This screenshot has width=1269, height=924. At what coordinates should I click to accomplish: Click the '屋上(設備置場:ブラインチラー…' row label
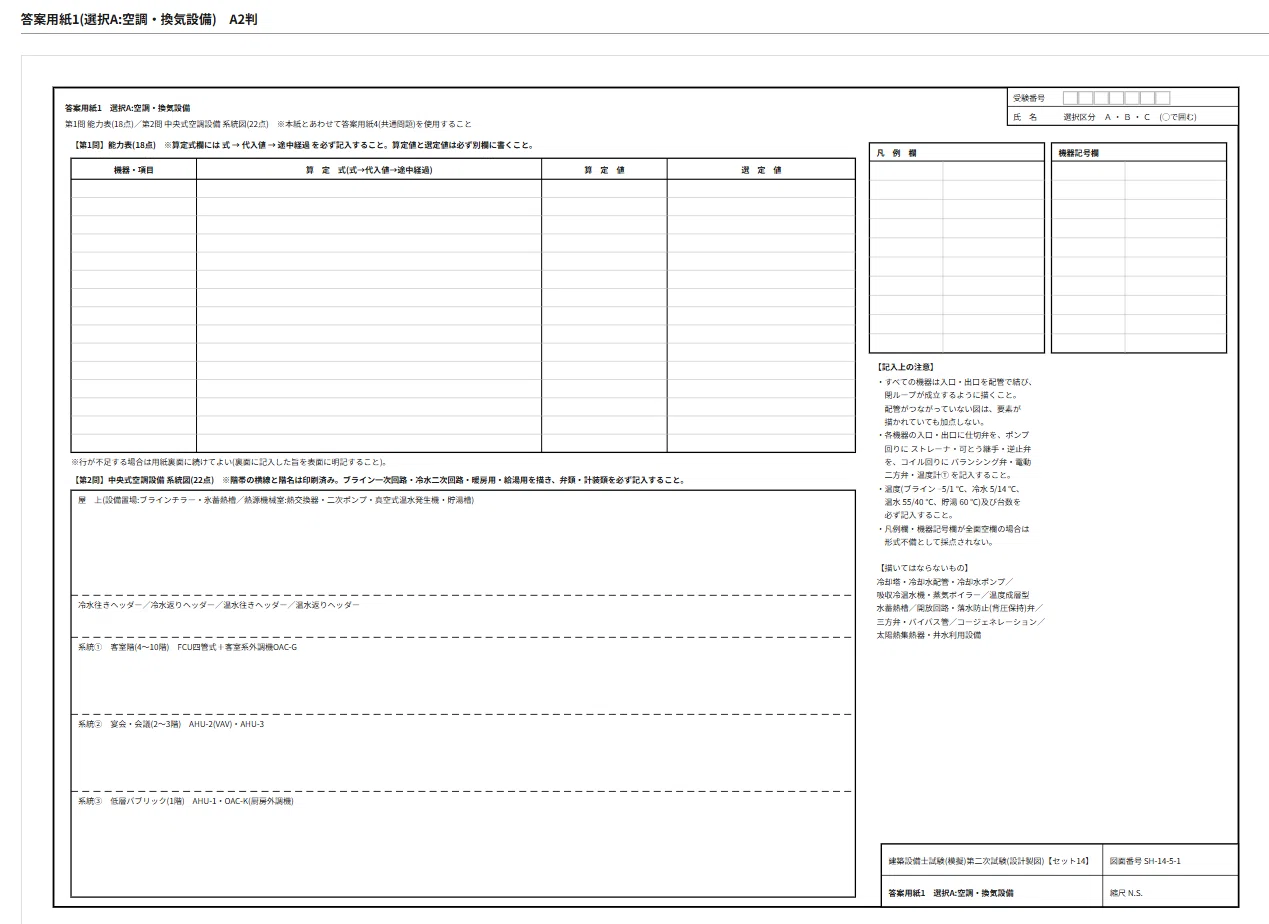(x=276, y=500)
